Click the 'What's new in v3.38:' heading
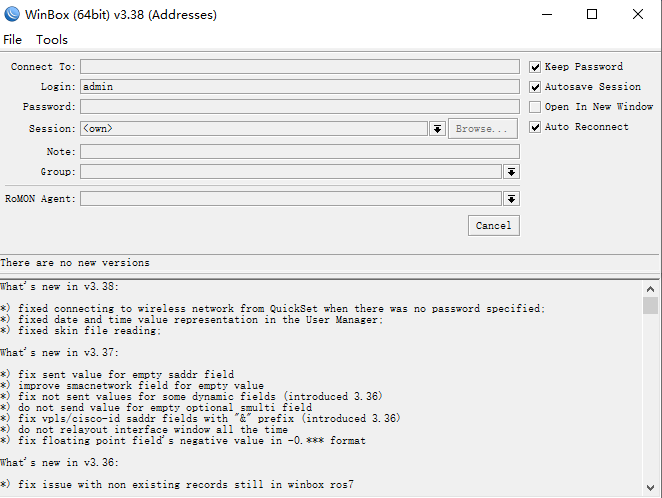This screenshot has width=662, height=498. (59, 287)
